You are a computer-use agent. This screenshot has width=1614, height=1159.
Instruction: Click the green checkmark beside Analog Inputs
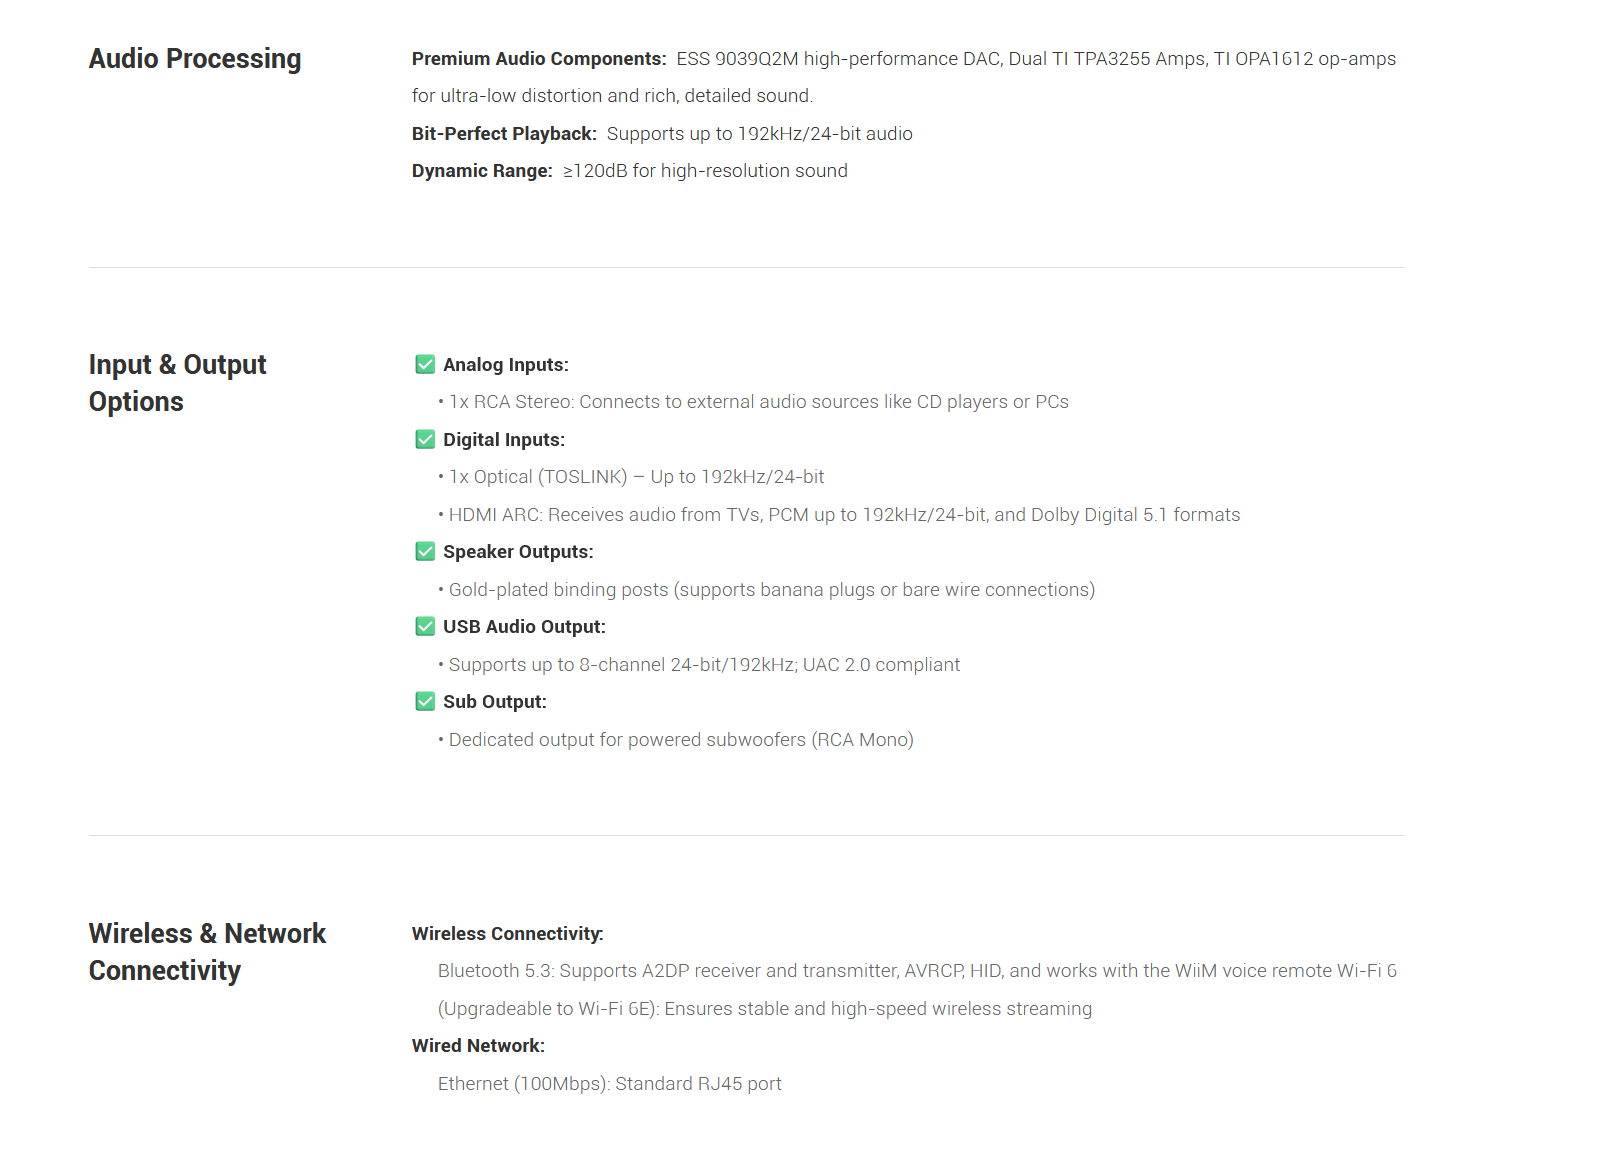(425, 365)
